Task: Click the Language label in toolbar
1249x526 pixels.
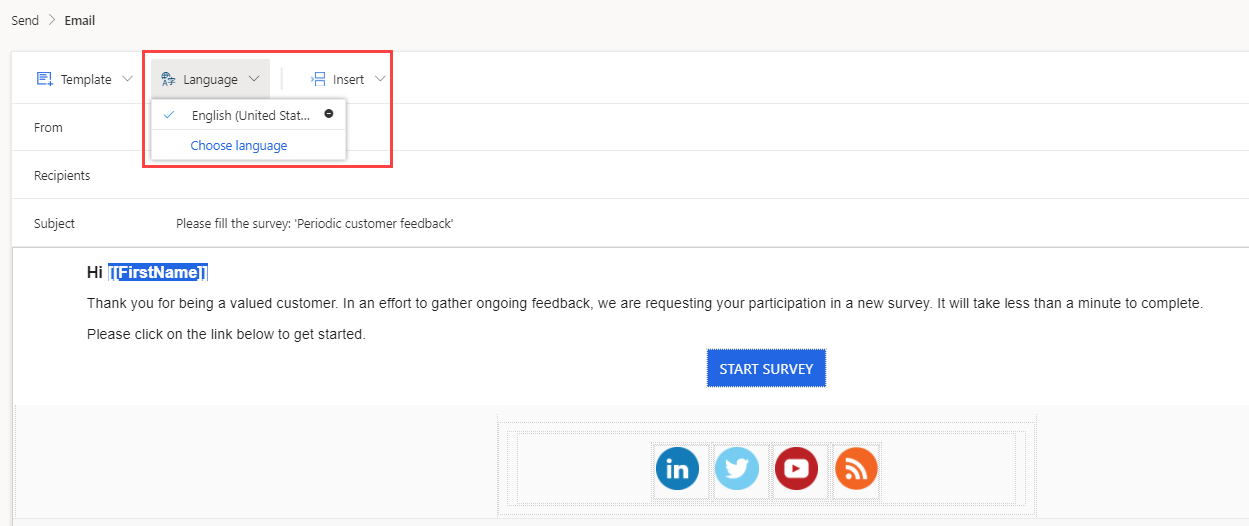Action: pos(211,79)
